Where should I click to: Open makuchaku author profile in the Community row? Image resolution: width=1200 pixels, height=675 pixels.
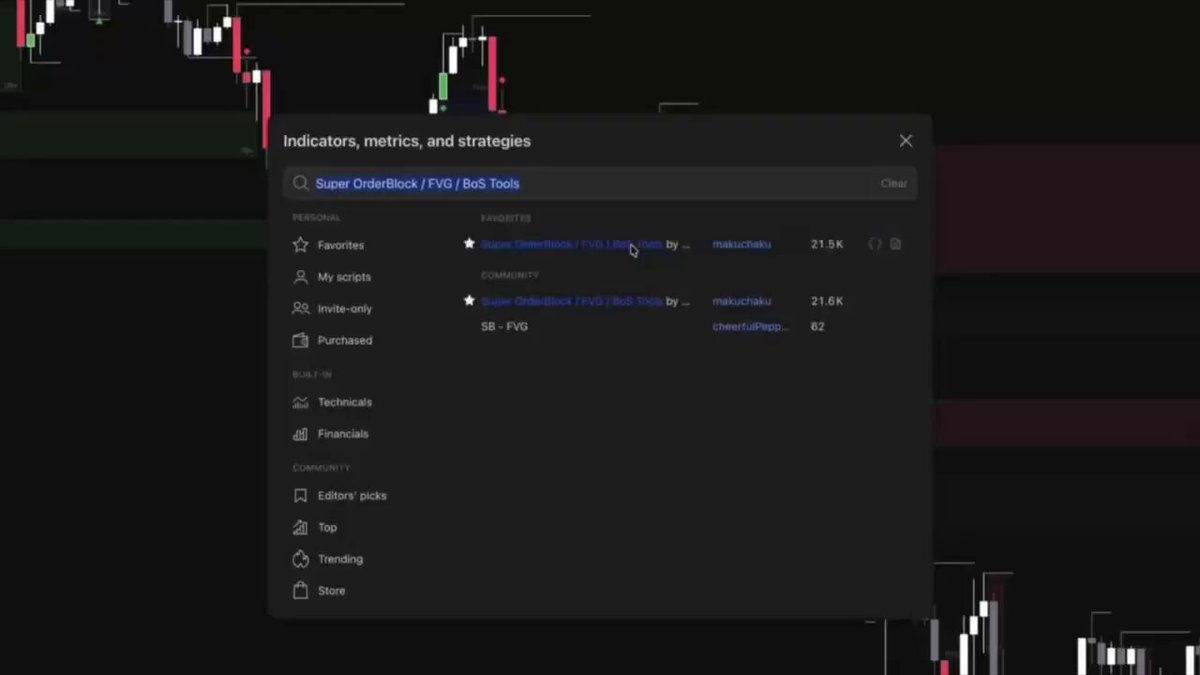[x=741, y=301]
